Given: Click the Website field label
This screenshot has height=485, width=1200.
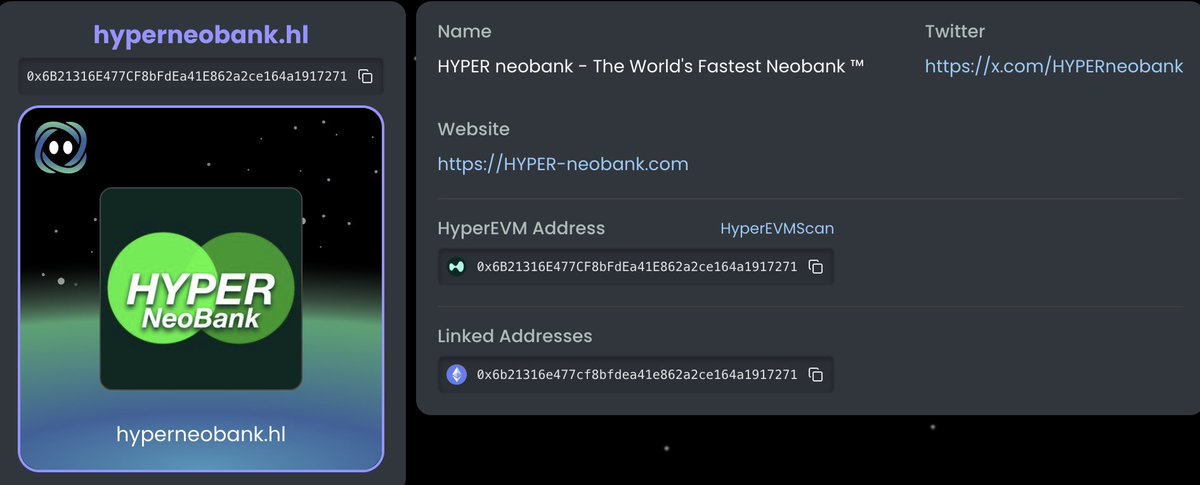Looking at the screenshot, I should click(x=474, y=129).
